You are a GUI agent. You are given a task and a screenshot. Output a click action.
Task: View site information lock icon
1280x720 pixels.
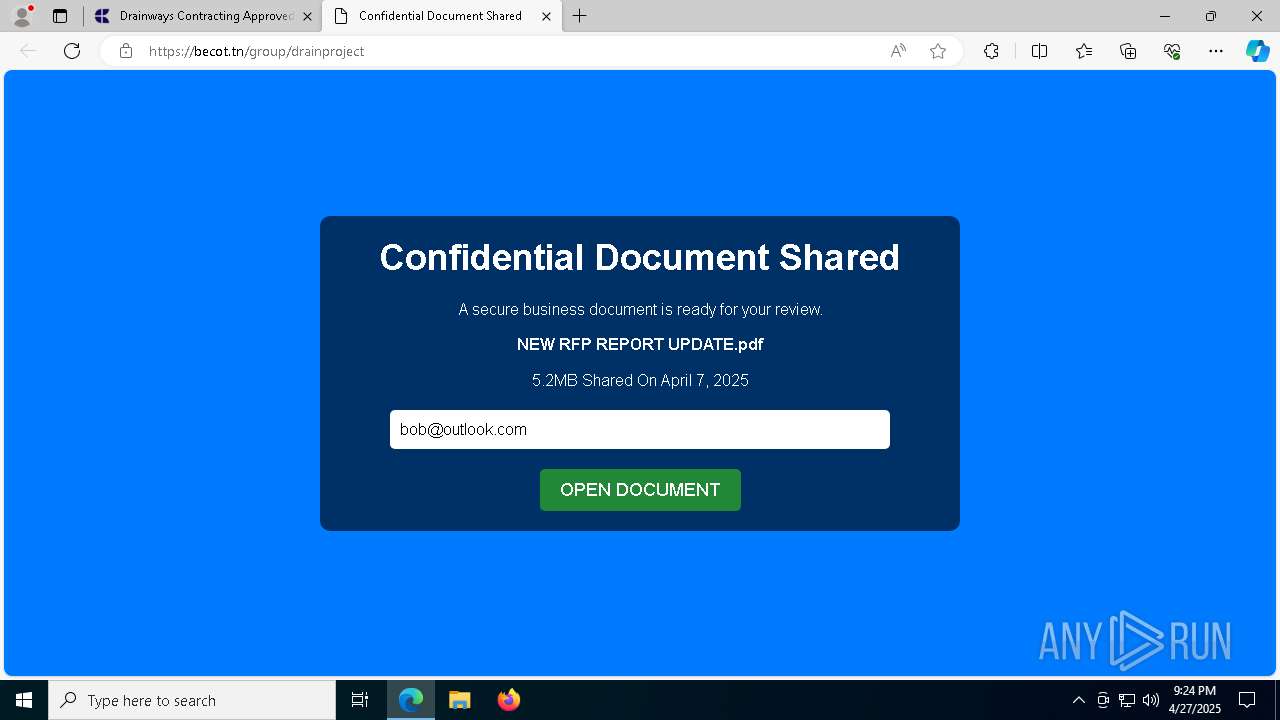coord(126,51)
